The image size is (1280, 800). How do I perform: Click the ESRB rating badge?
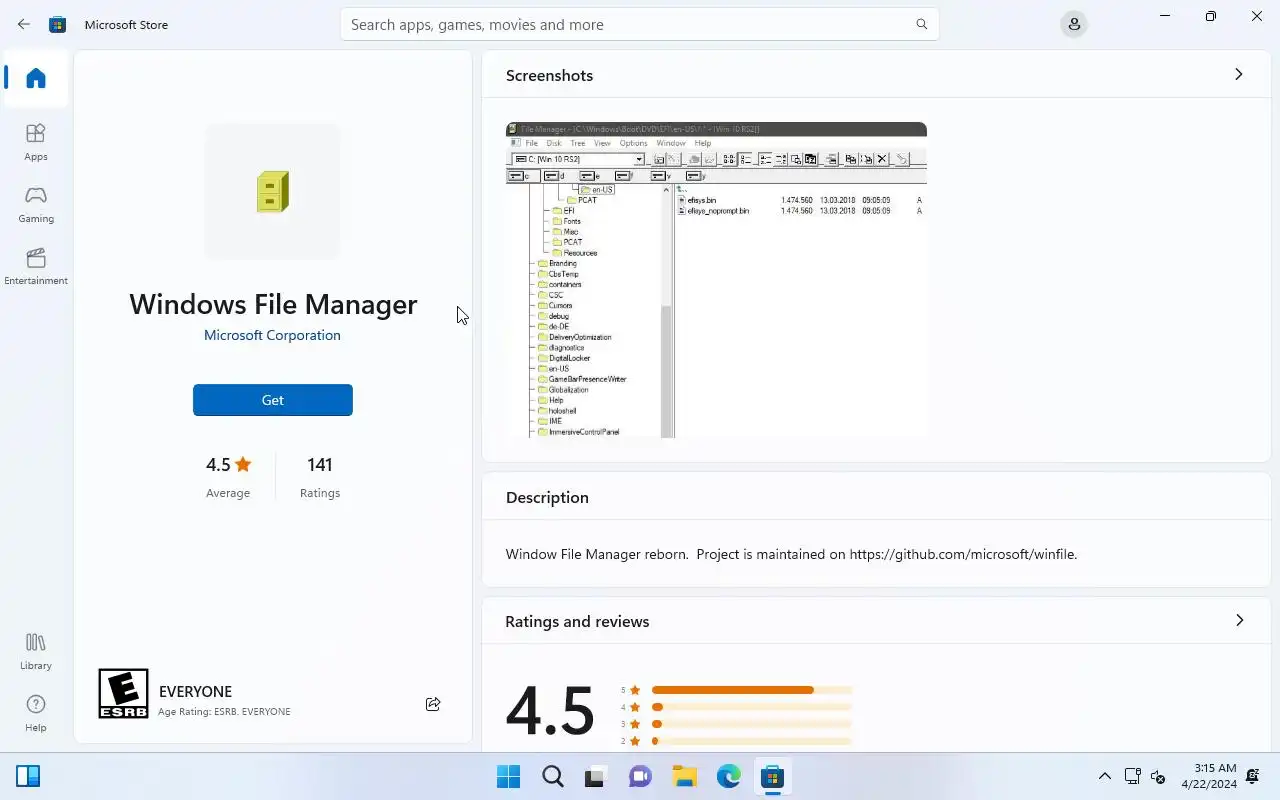point(123,693)
